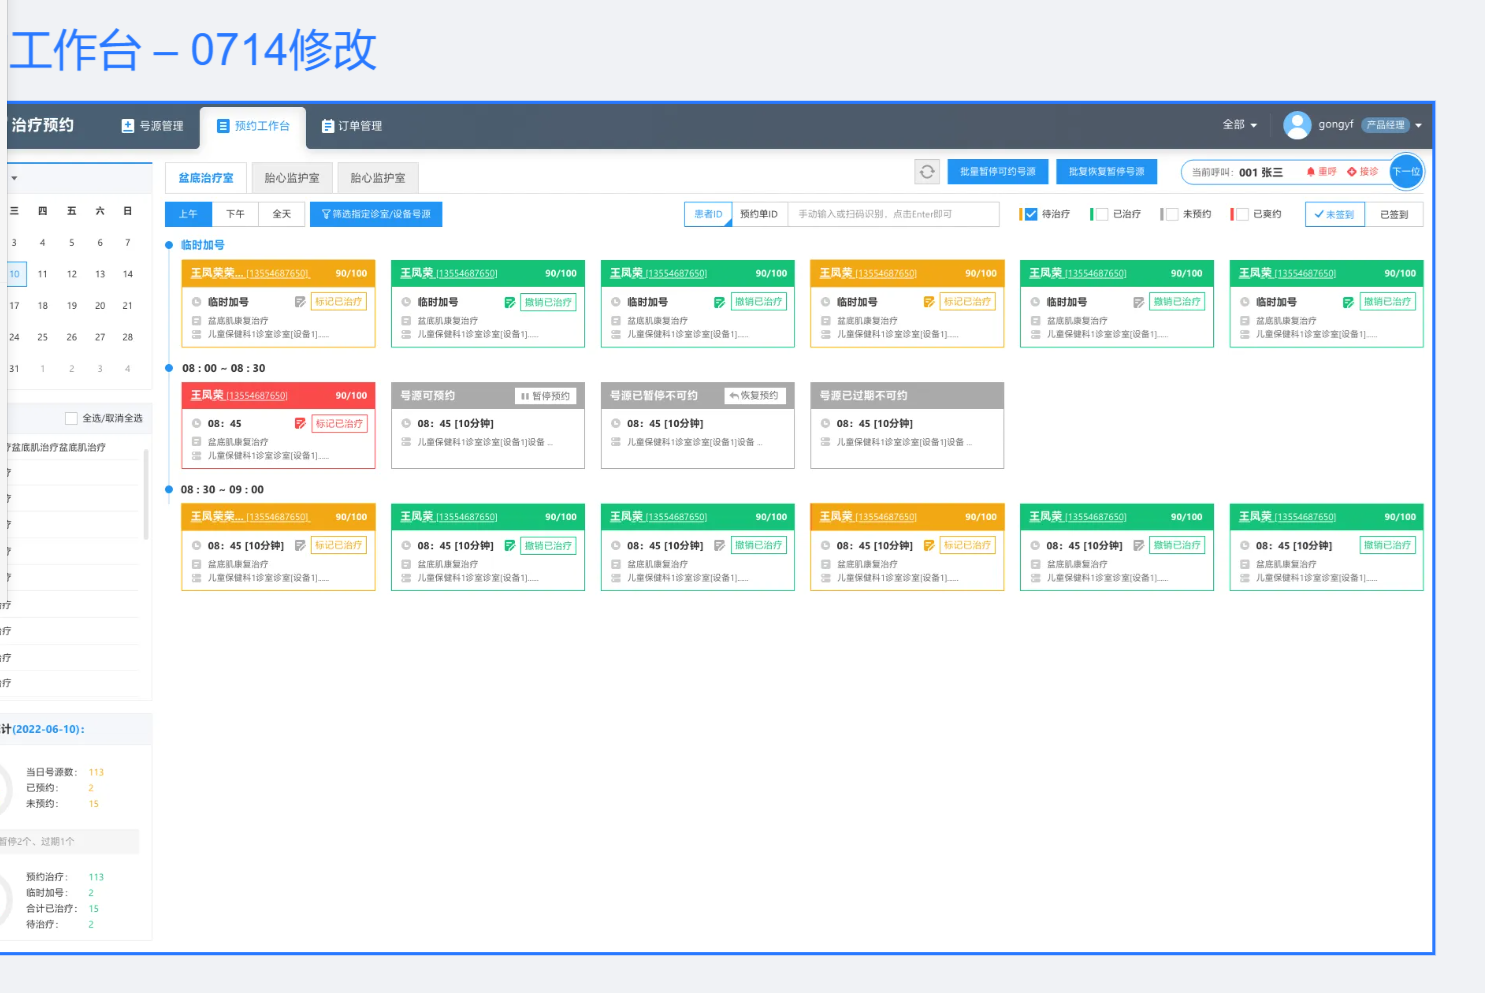Image resolution: width=1485 pixels, height=993 pixels.
Task: Click the ID search input field
Action: 893,215
